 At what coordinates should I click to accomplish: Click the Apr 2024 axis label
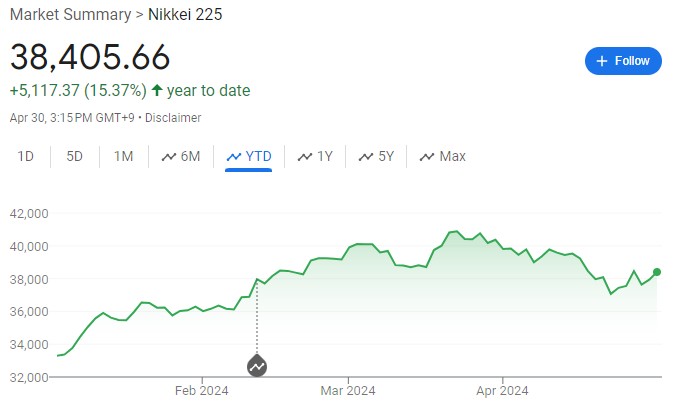501,391
